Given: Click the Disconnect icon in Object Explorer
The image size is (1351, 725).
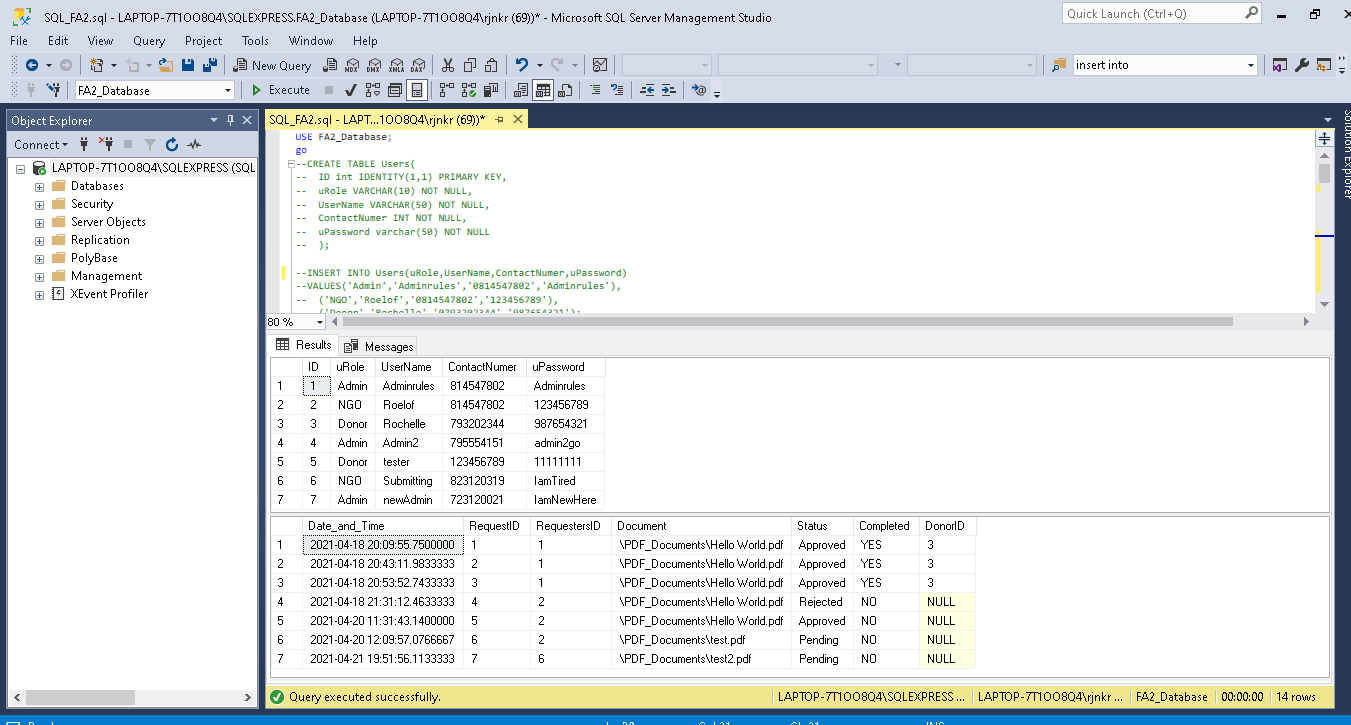Looking at the screenshot, I should click(106, 145).
